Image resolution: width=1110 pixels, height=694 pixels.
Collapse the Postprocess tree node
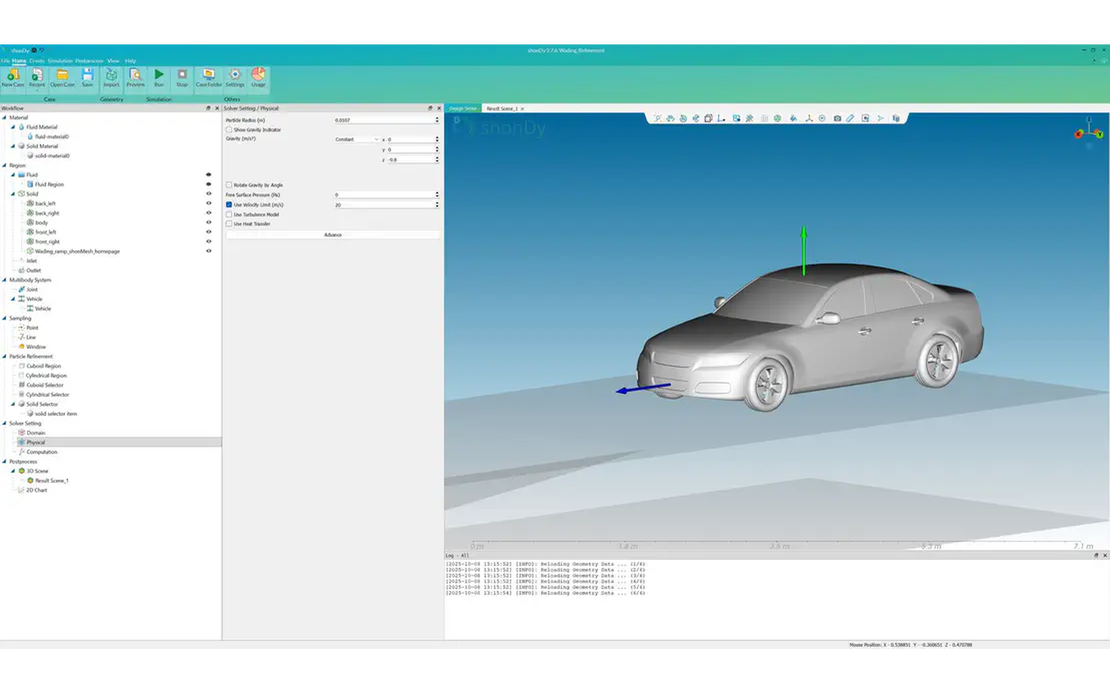click(x=4, y=461)
